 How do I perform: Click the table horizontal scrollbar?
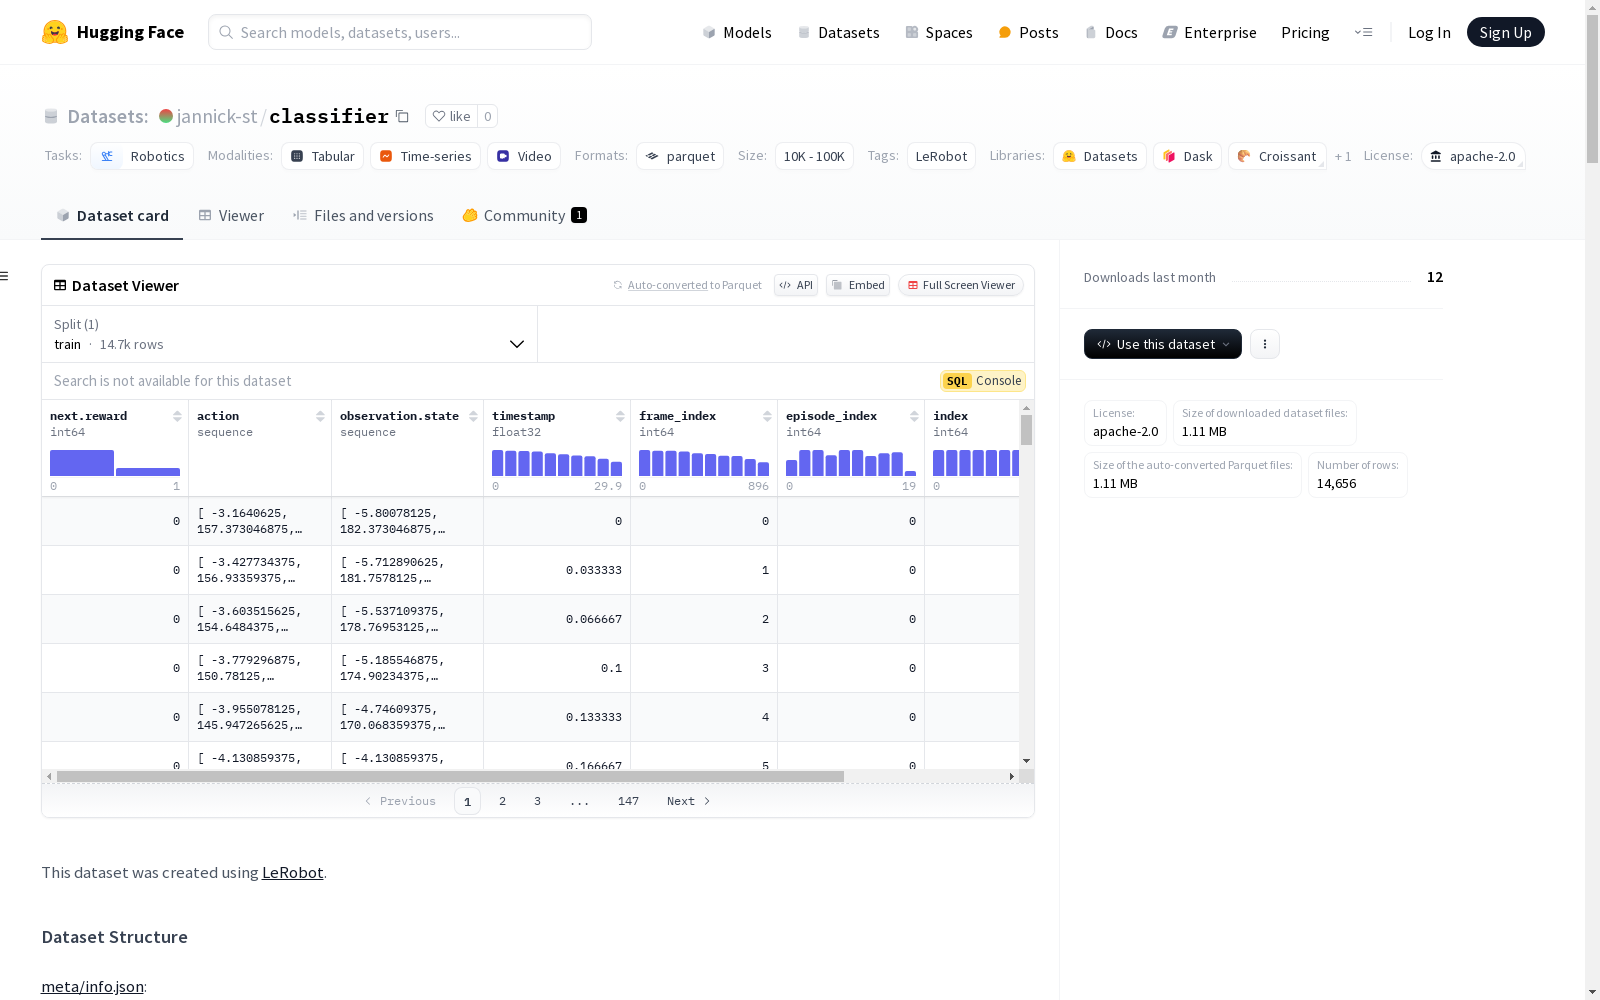coord(450,776)
